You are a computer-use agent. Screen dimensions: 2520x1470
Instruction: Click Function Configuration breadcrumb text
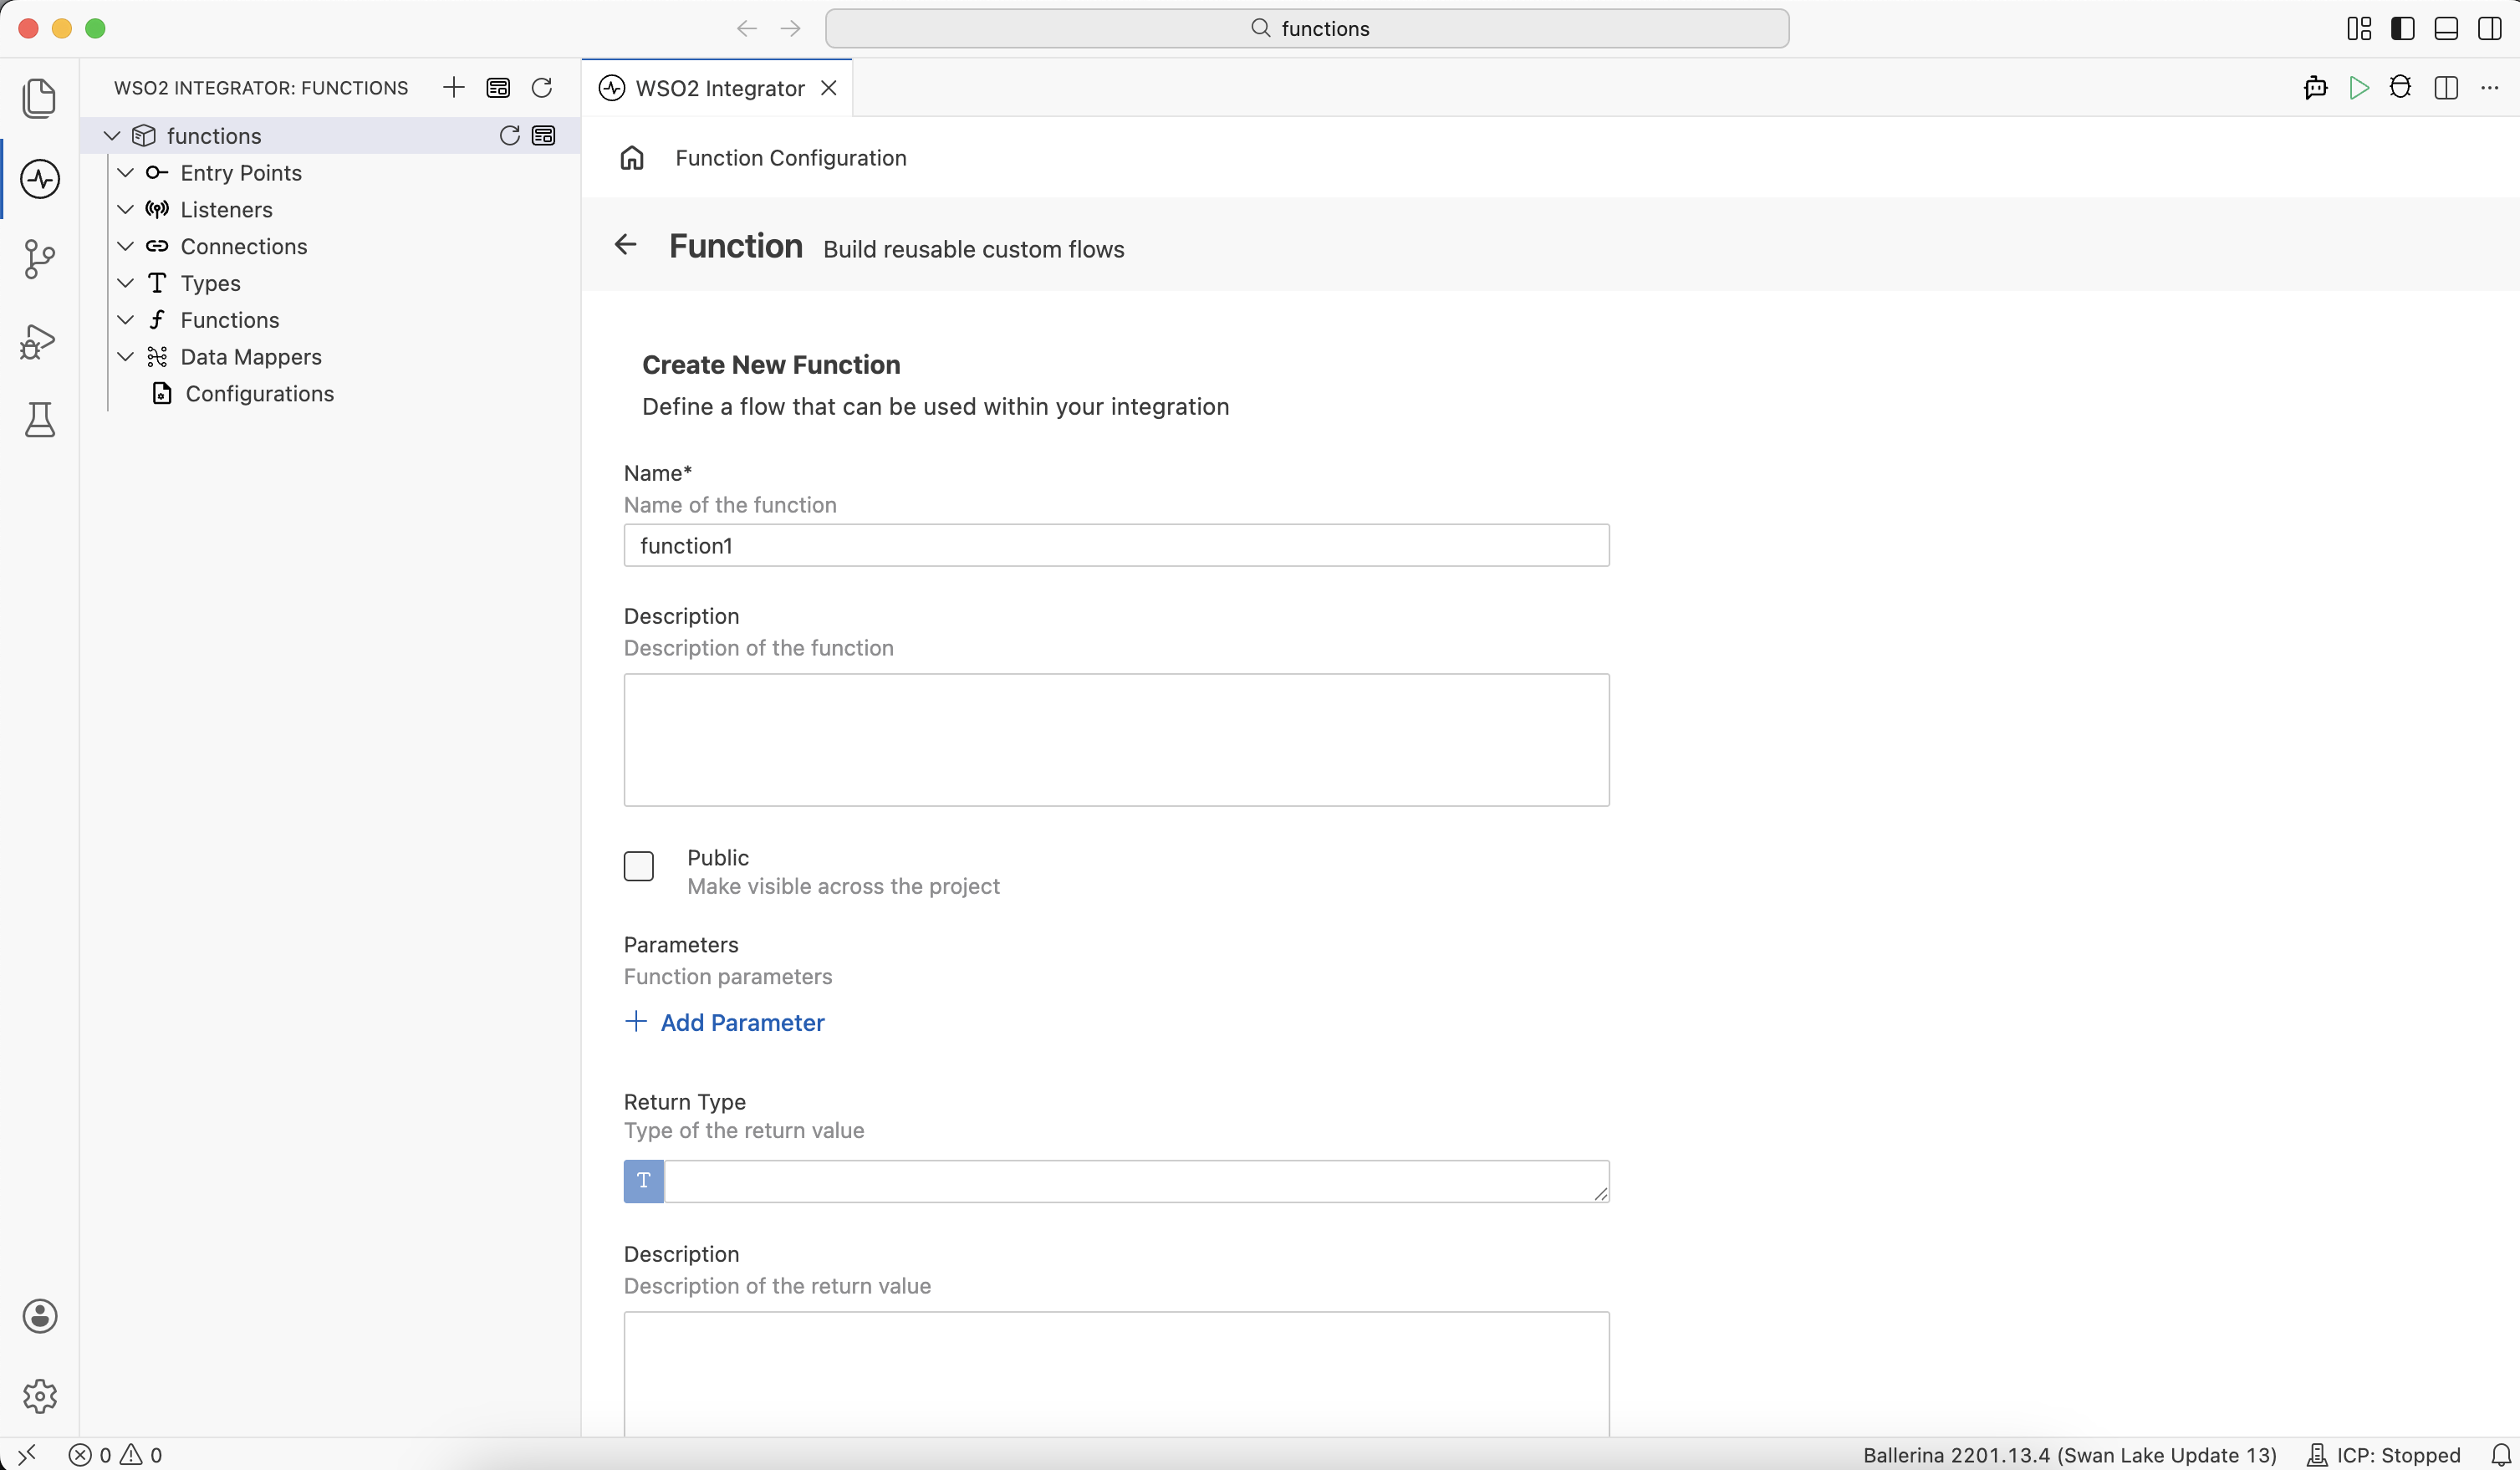[791, 158]
